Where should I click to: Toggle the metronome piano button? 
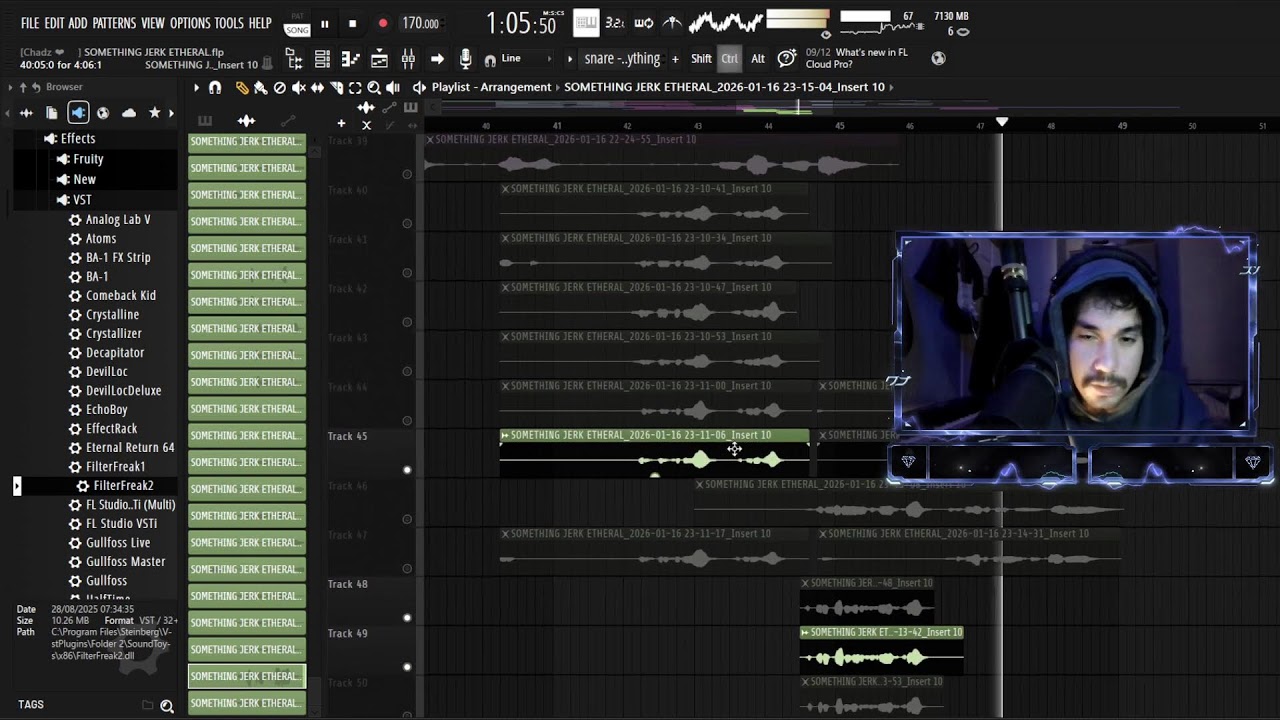tap(586, 22)
